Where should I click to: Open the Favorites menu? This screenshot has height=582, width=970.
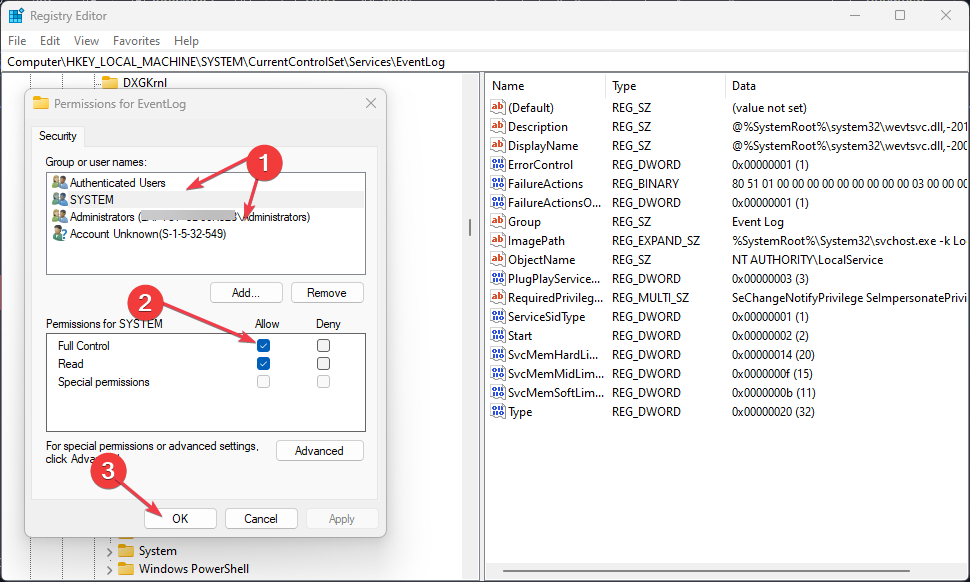[x=137, y=41]
